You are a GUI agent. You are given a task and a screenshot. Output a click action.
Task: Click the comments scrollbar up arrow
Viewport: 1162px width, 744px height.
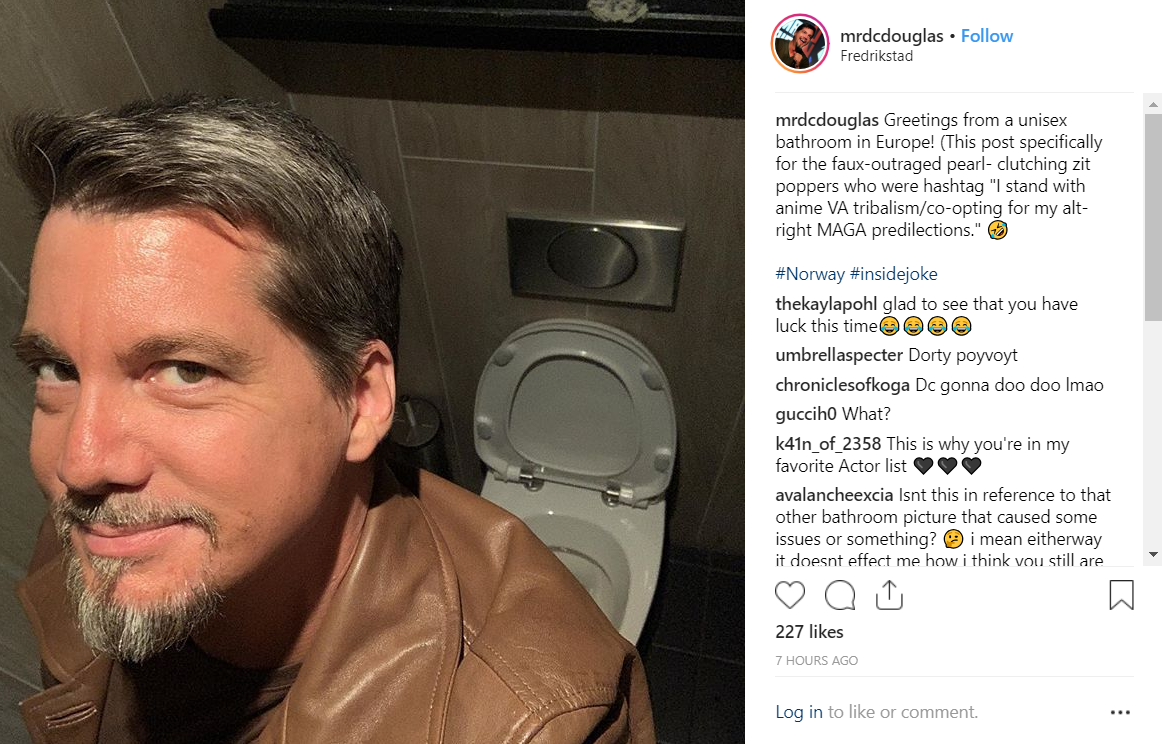(1153, 104)
